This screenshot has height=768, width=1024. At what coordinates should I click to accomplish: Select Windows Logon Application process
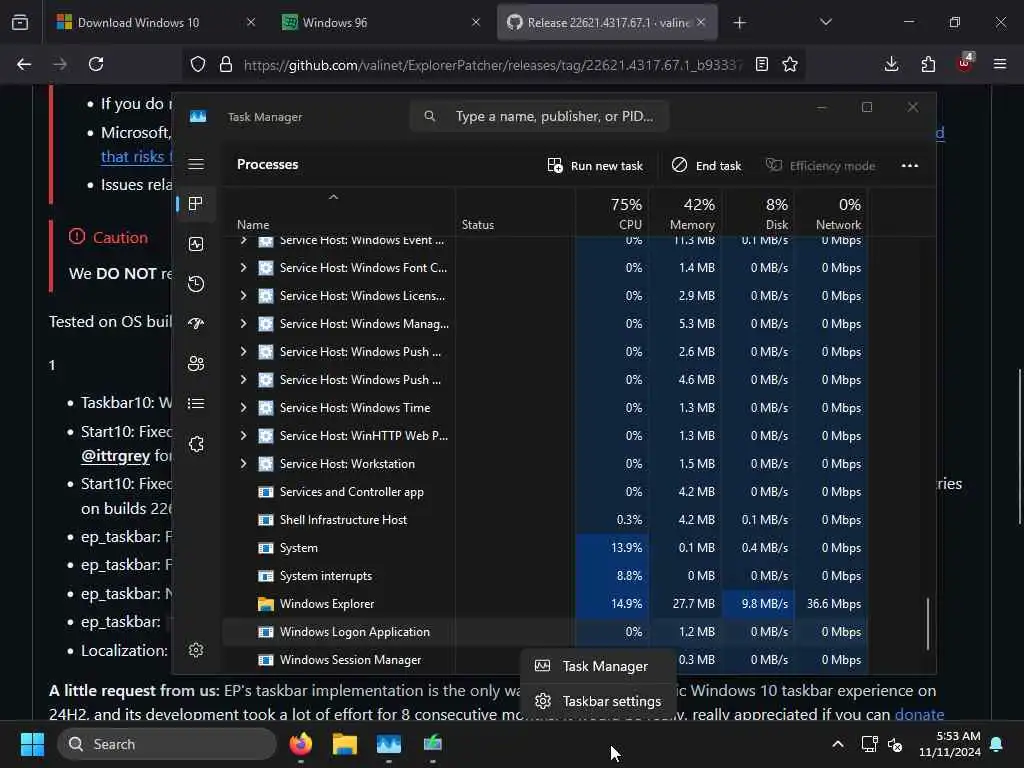(545, 632)
